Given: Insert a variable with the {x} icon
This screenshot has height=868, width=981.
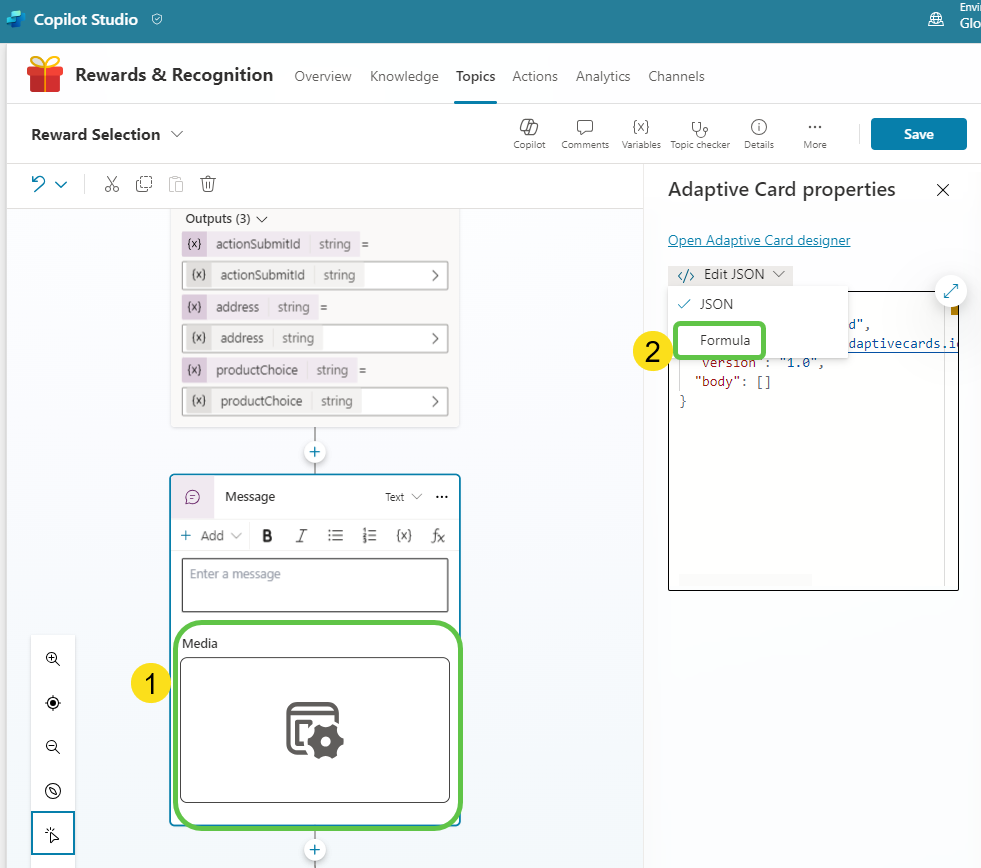Looking at the screenshot, I should (404, 535).
